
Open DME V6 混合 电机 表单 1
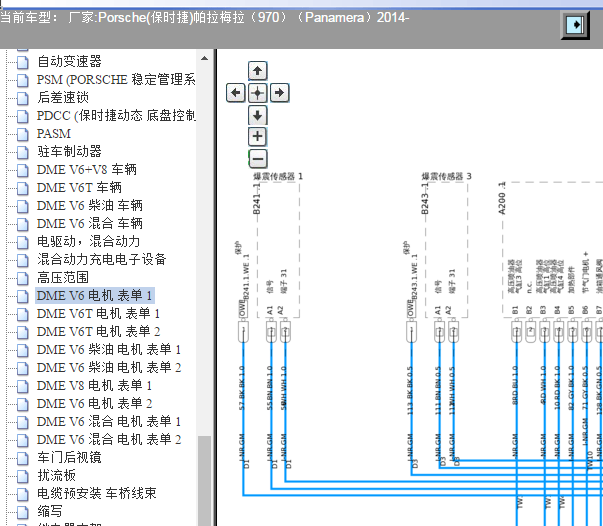(108, 422)
